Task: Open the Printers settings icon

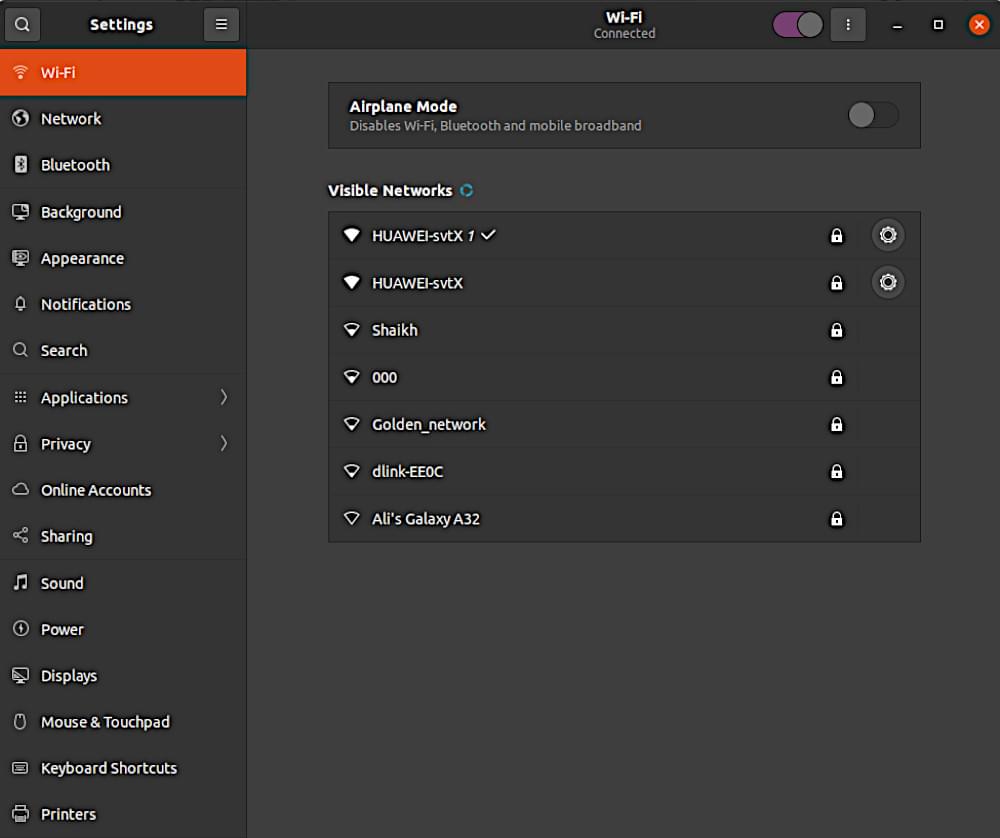Action: click(x=20, y=814)
